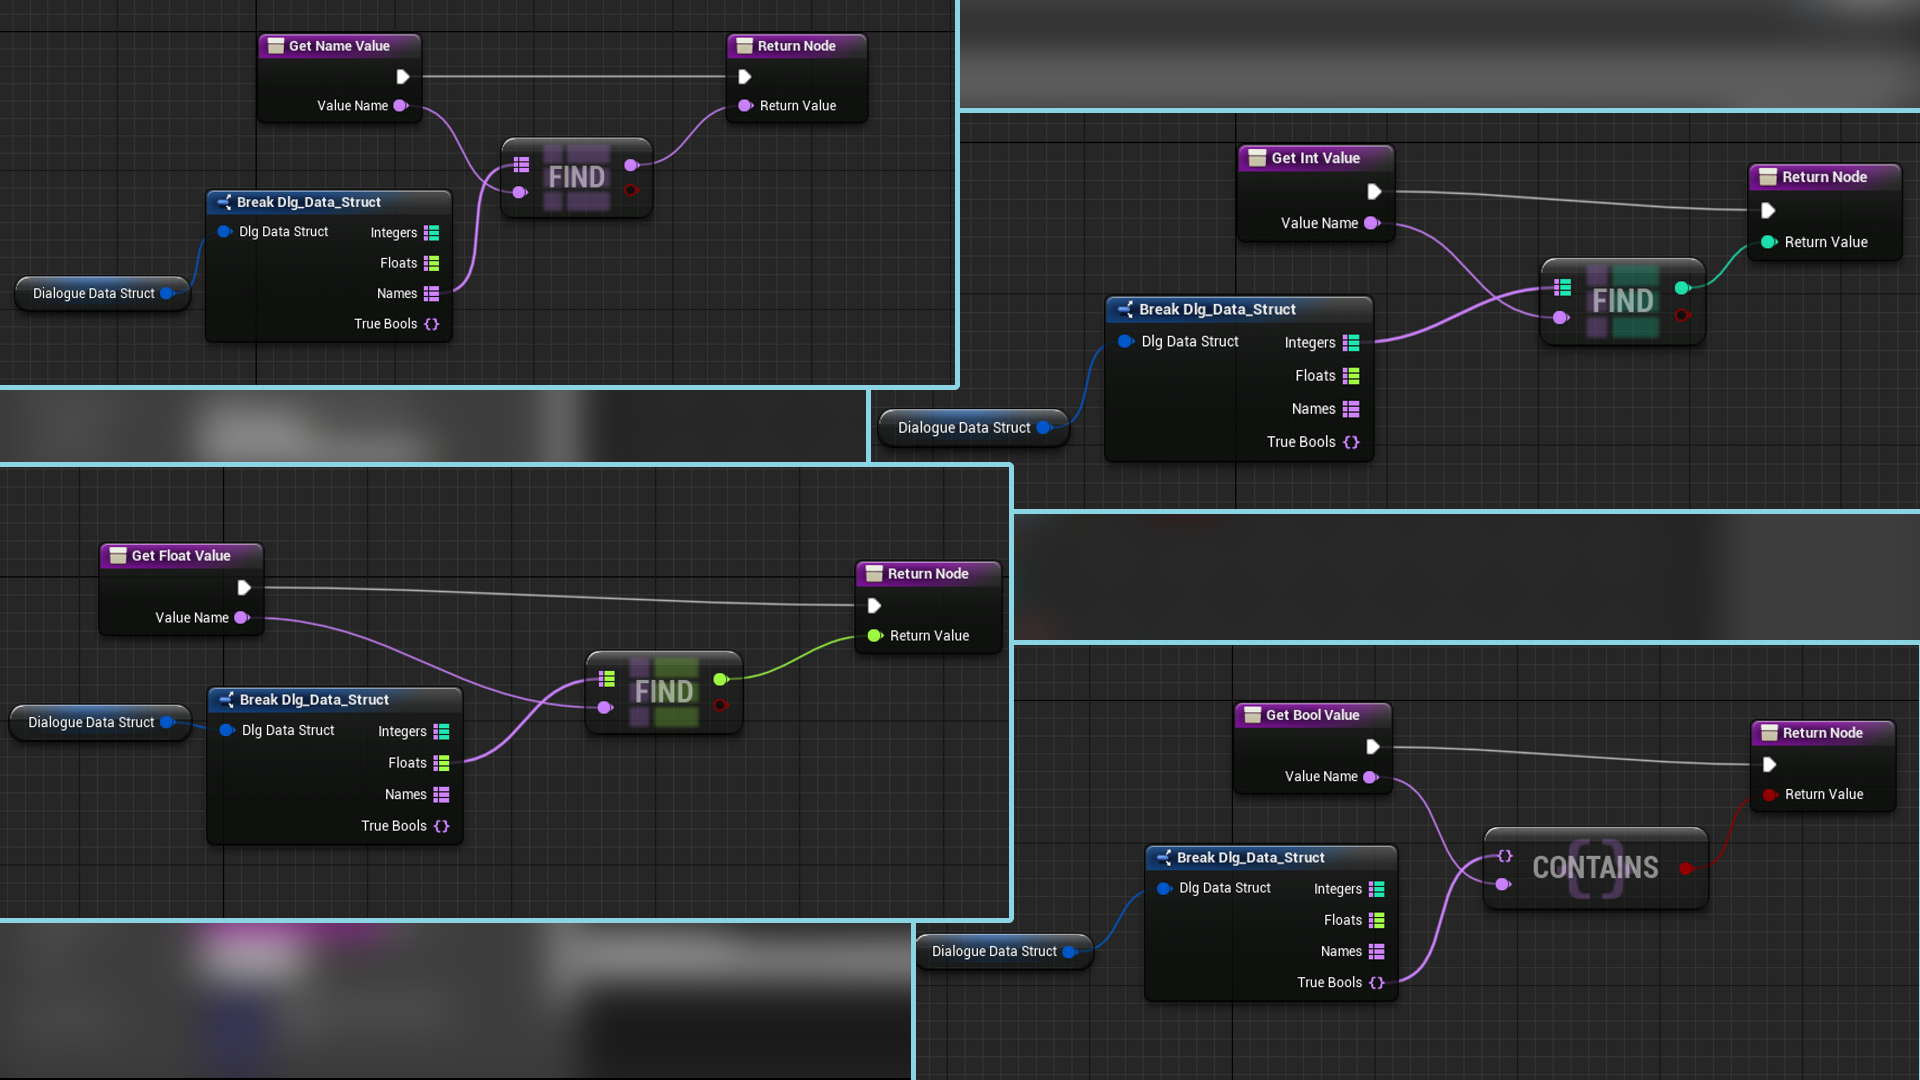This screenshot has width=1920, height=1080.
Task: Click green Return Value pin in Get Float graph
Action: (x=875, y=636)
